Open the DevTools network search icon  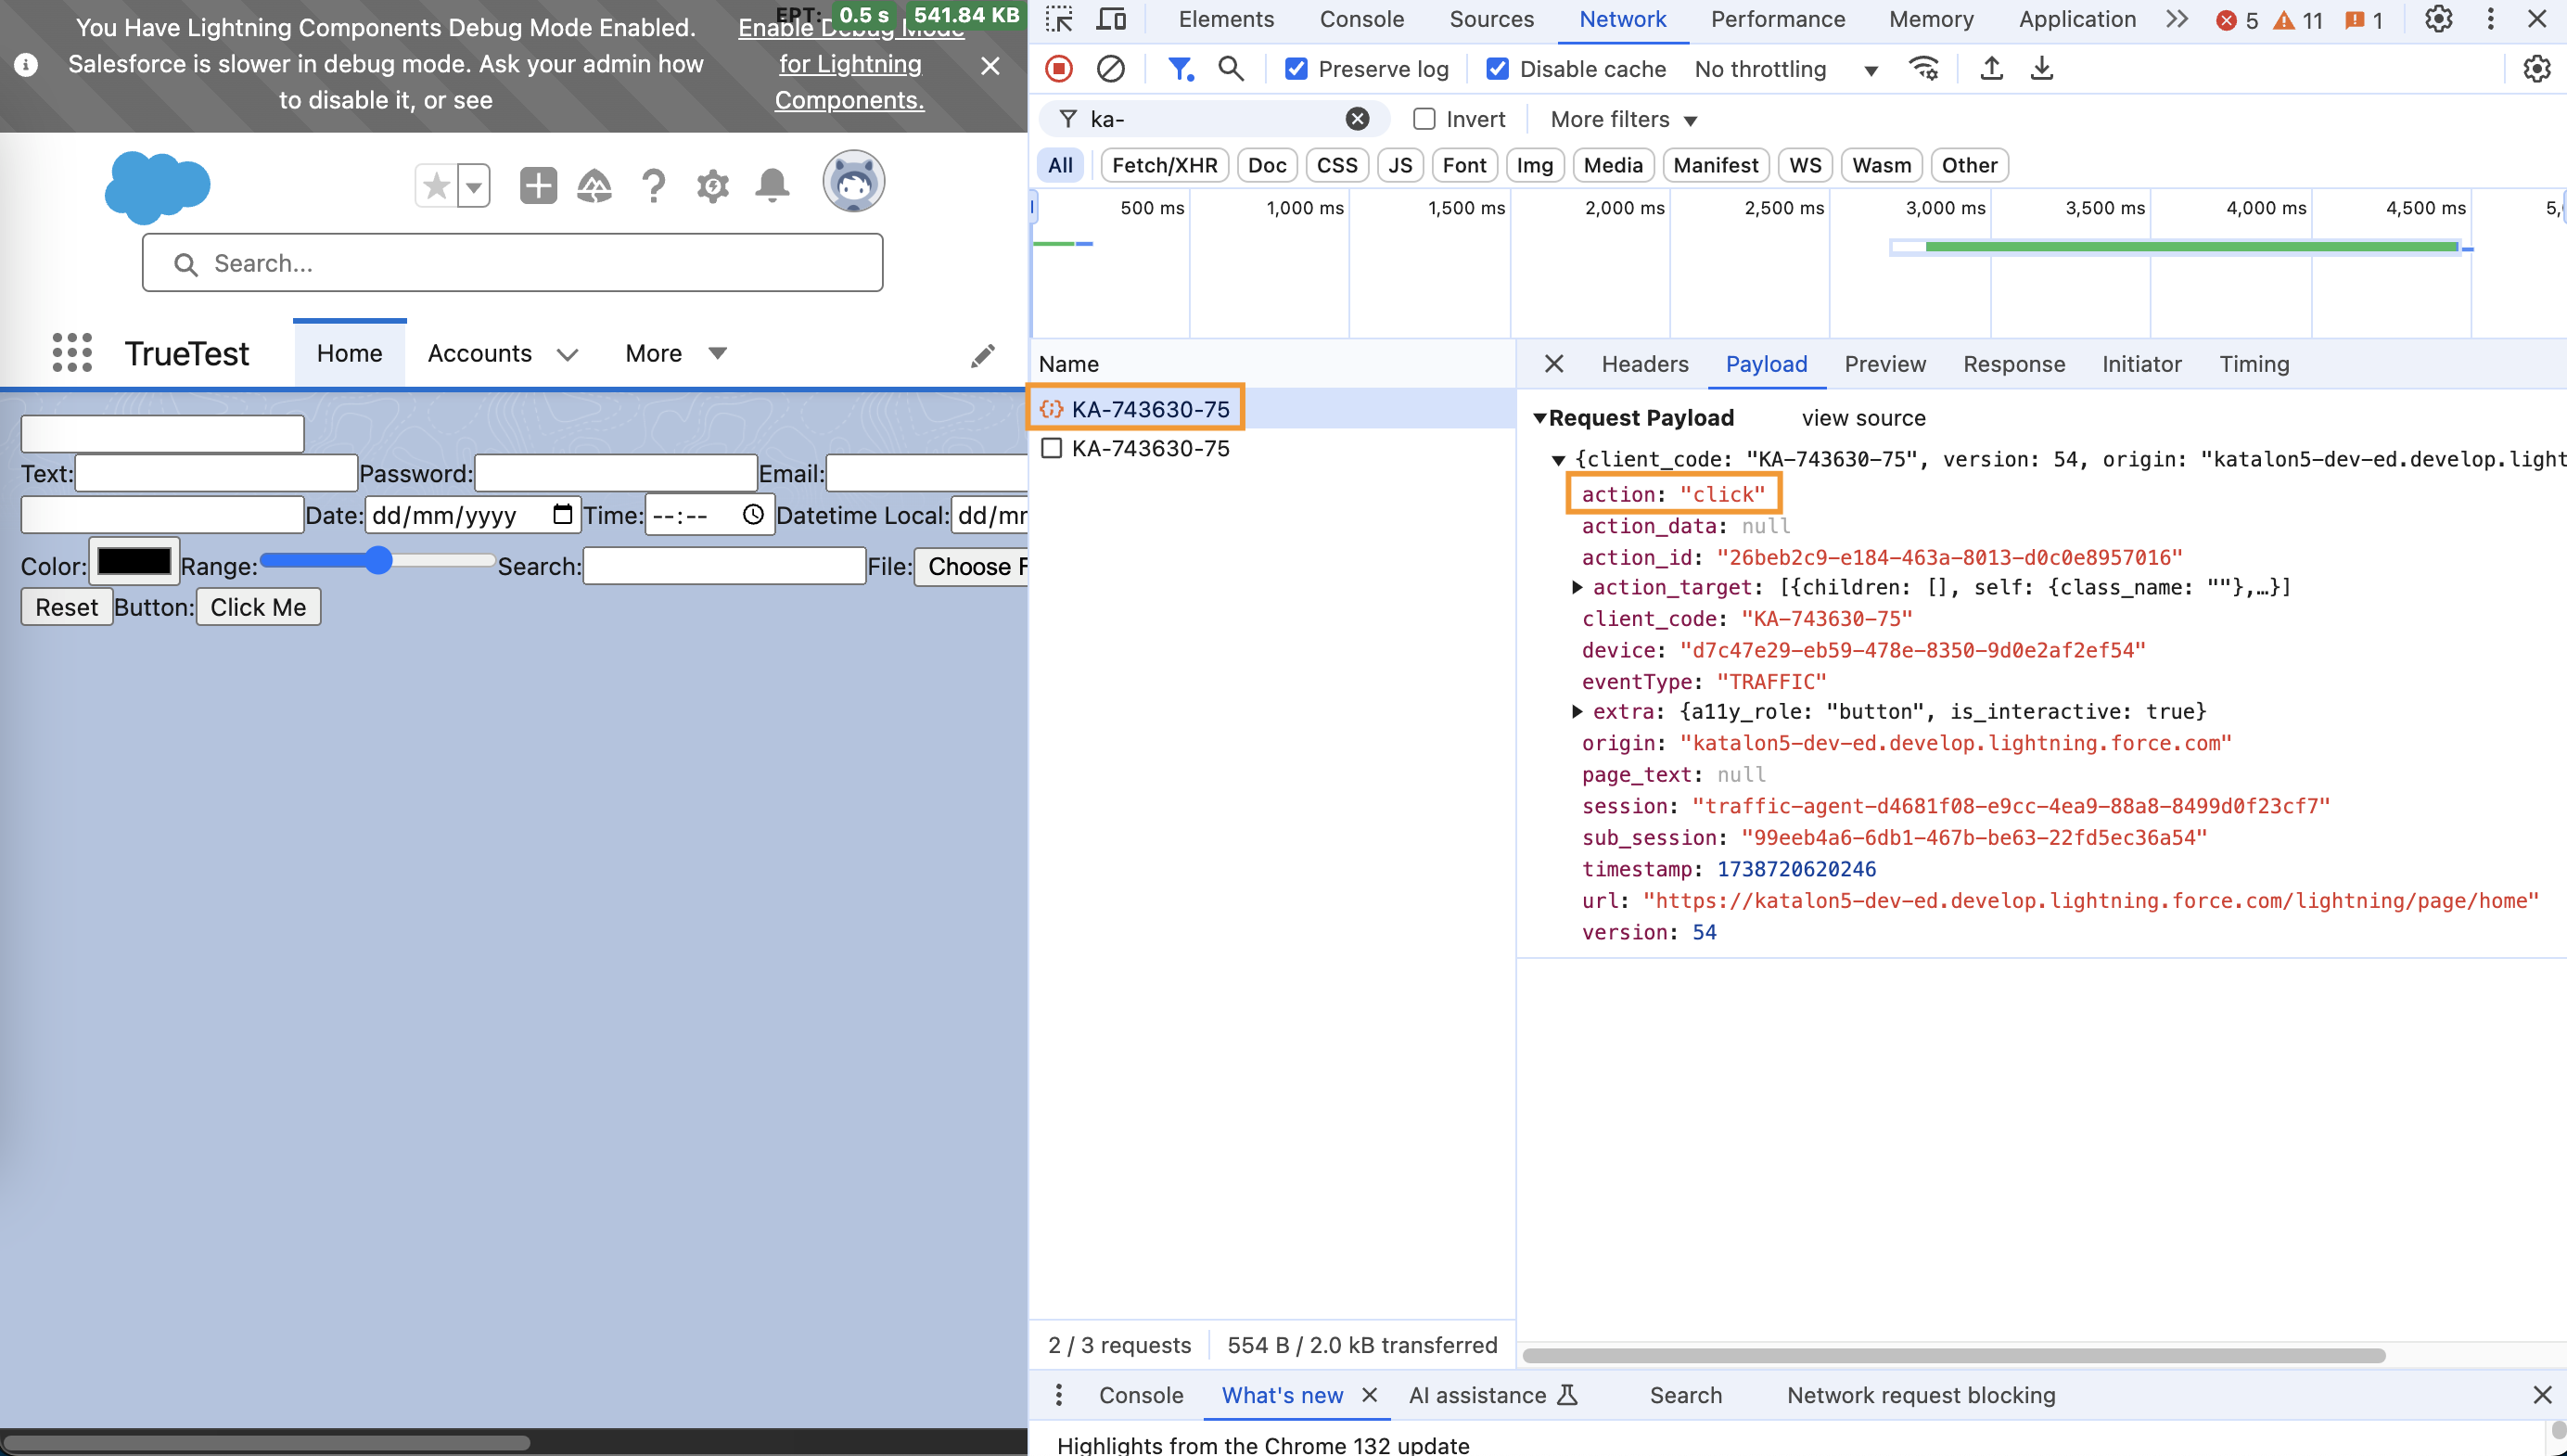tap(1231, 69)
